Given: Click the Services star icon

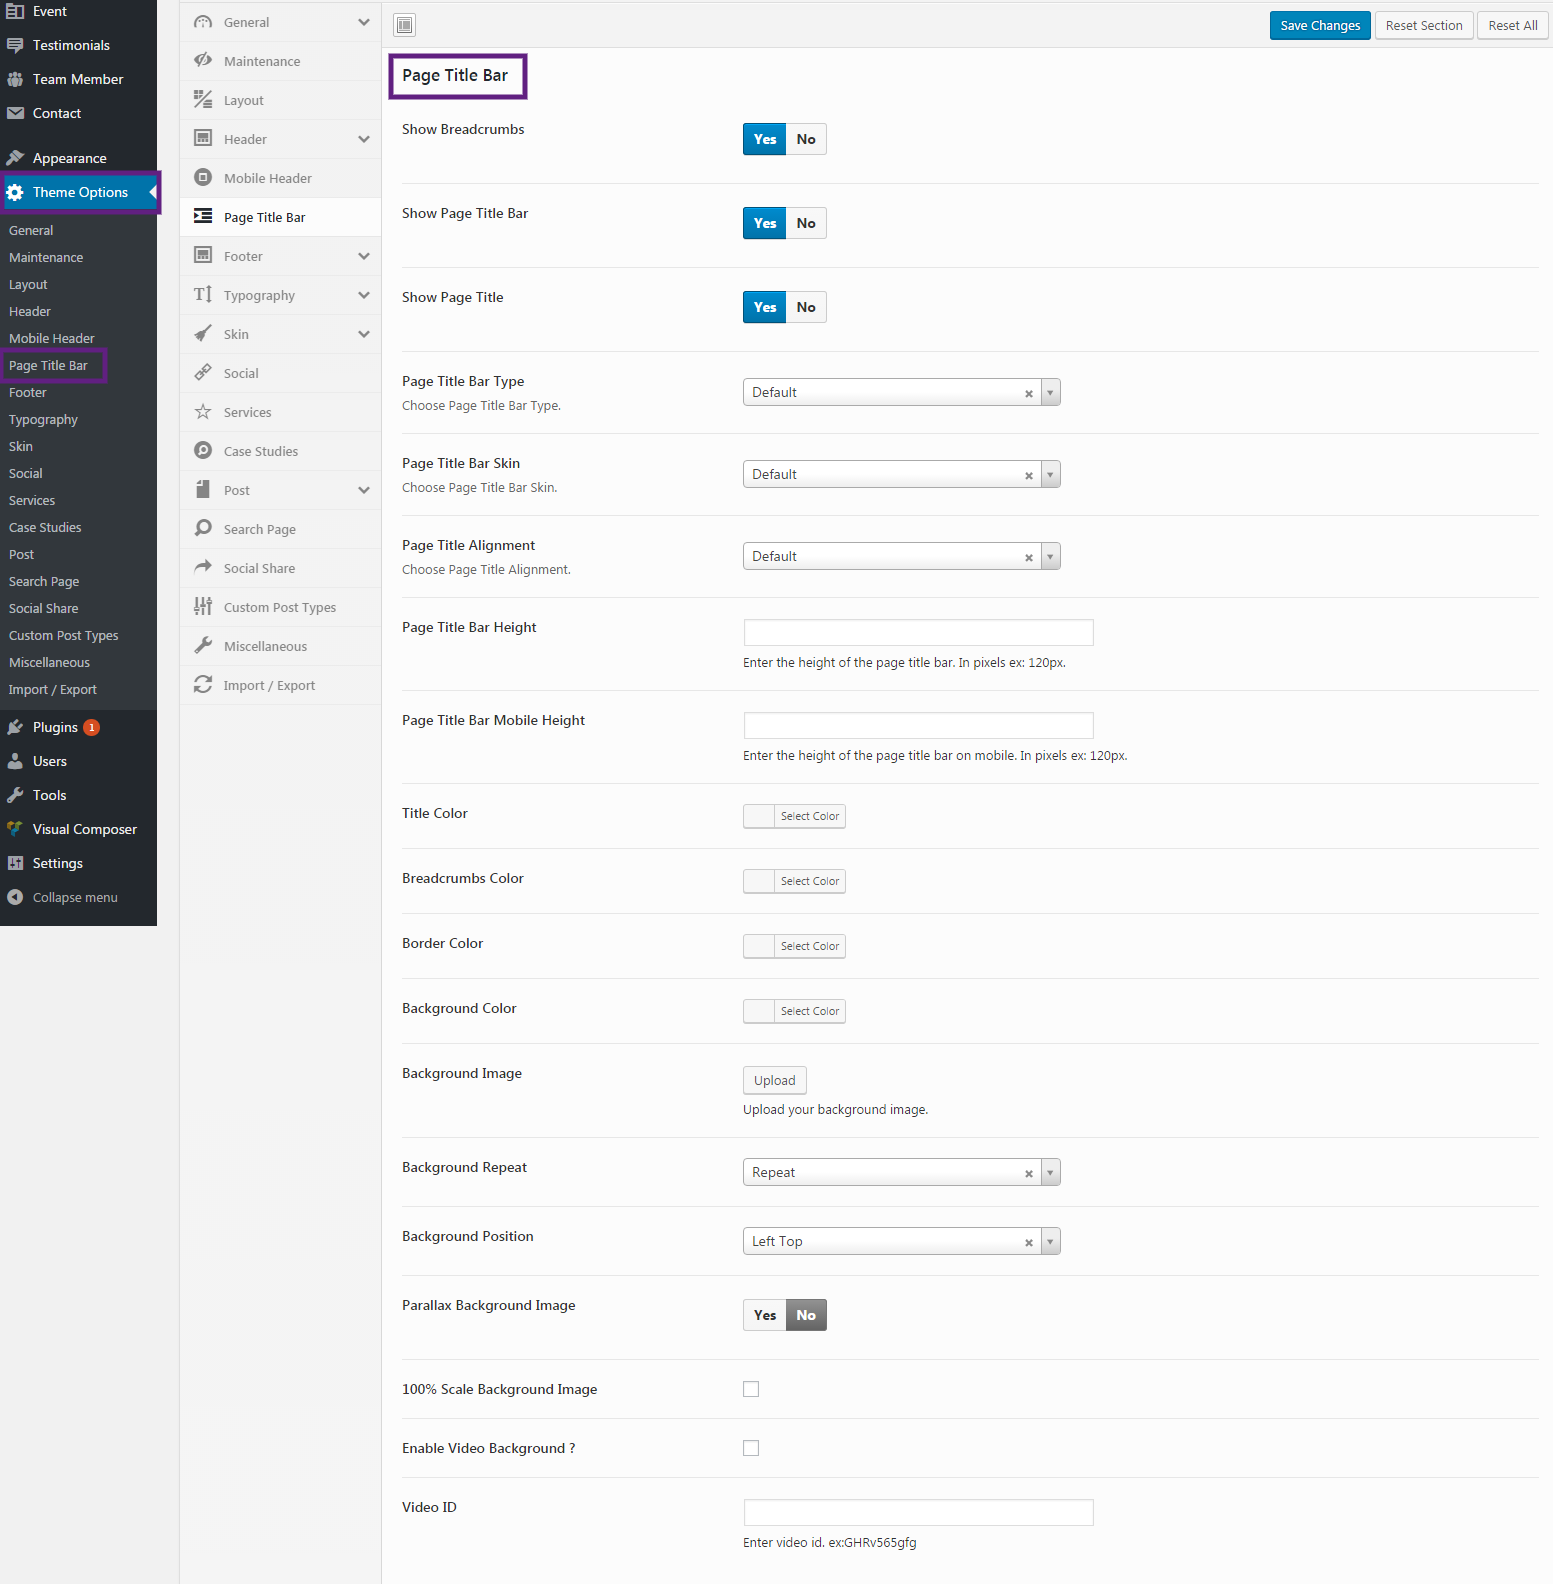Looking at the screenshot, I should pos(203,412).
